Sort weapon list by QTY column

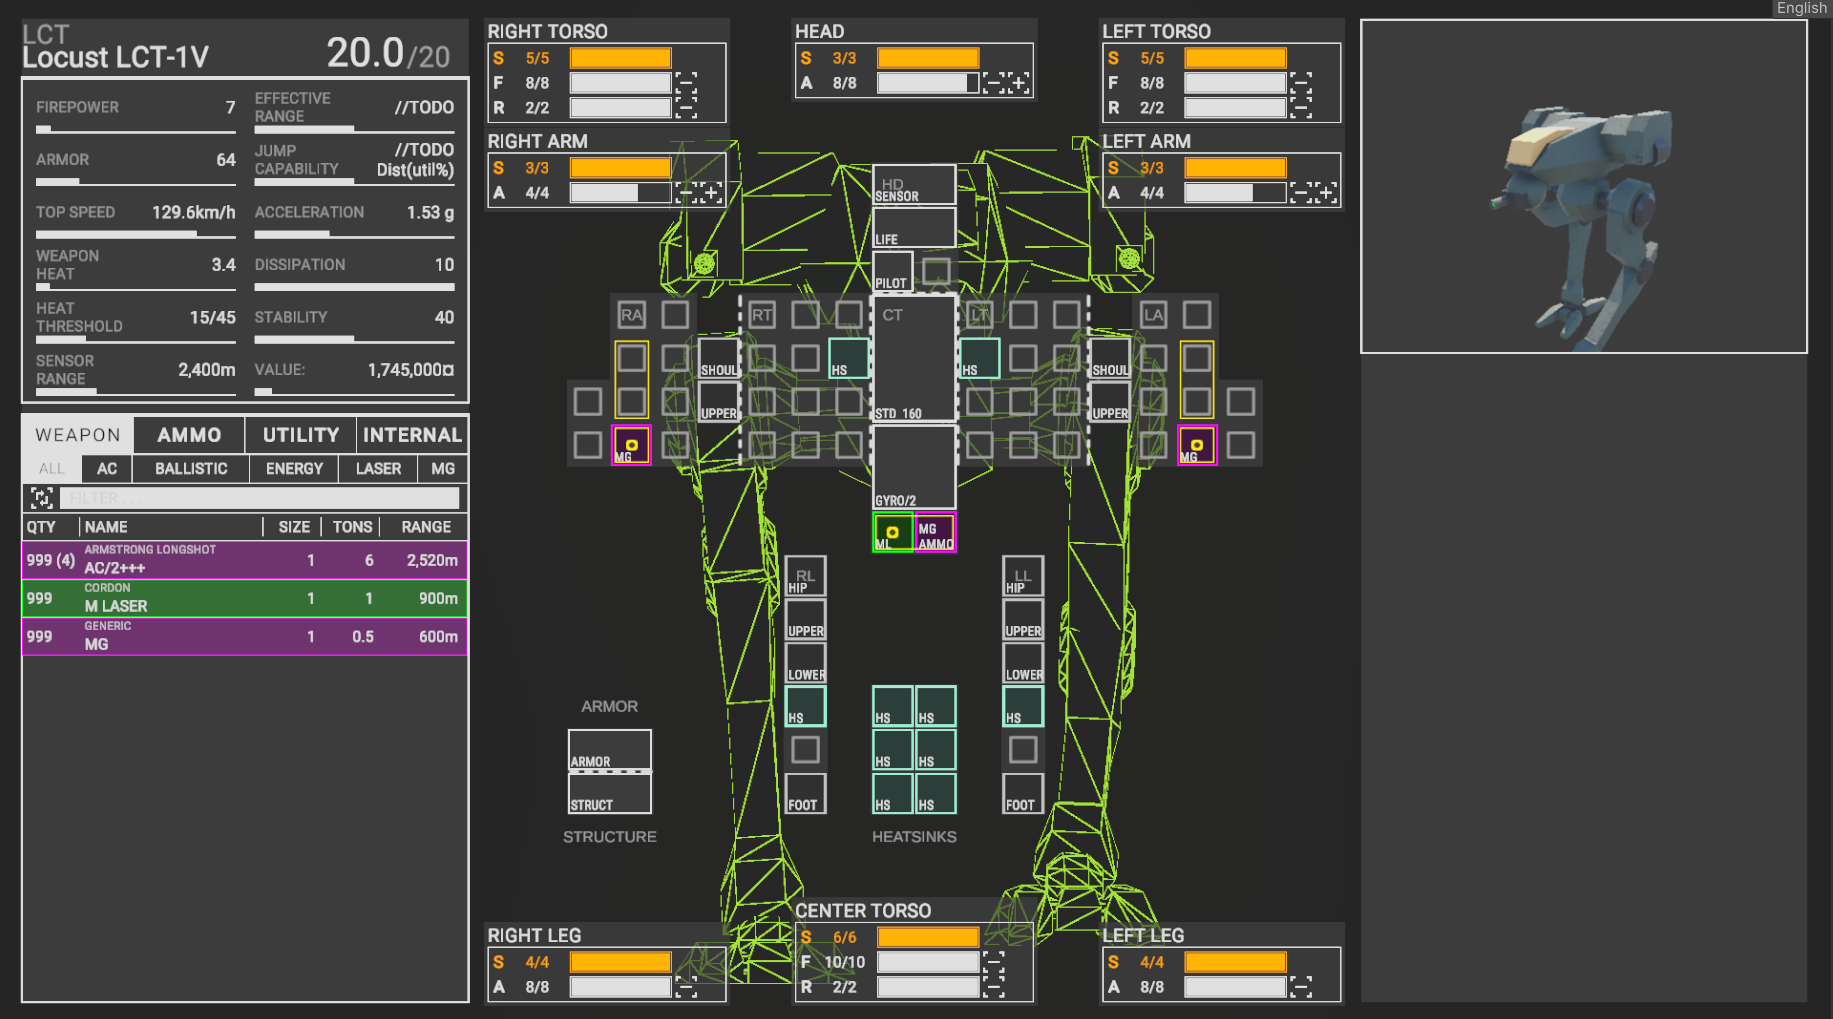tap(41, 527)
